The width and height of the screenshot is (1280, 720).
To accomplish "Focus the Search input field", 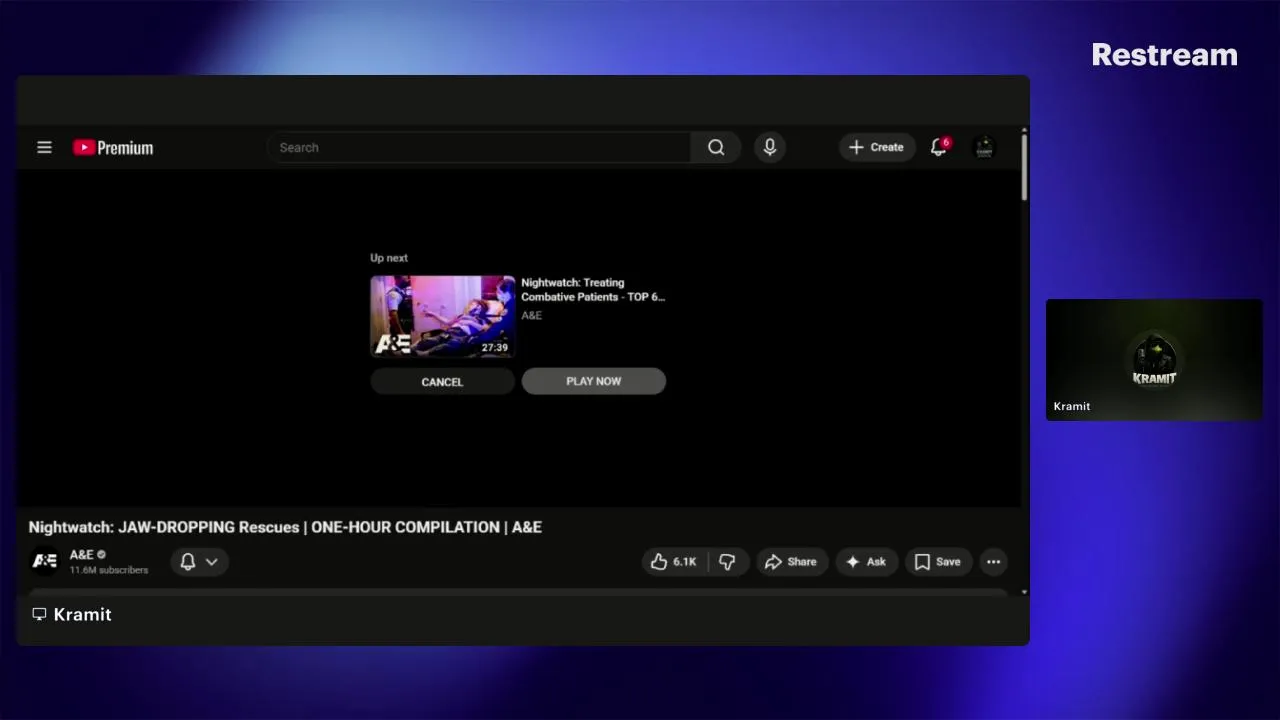I will coord(479,147).
